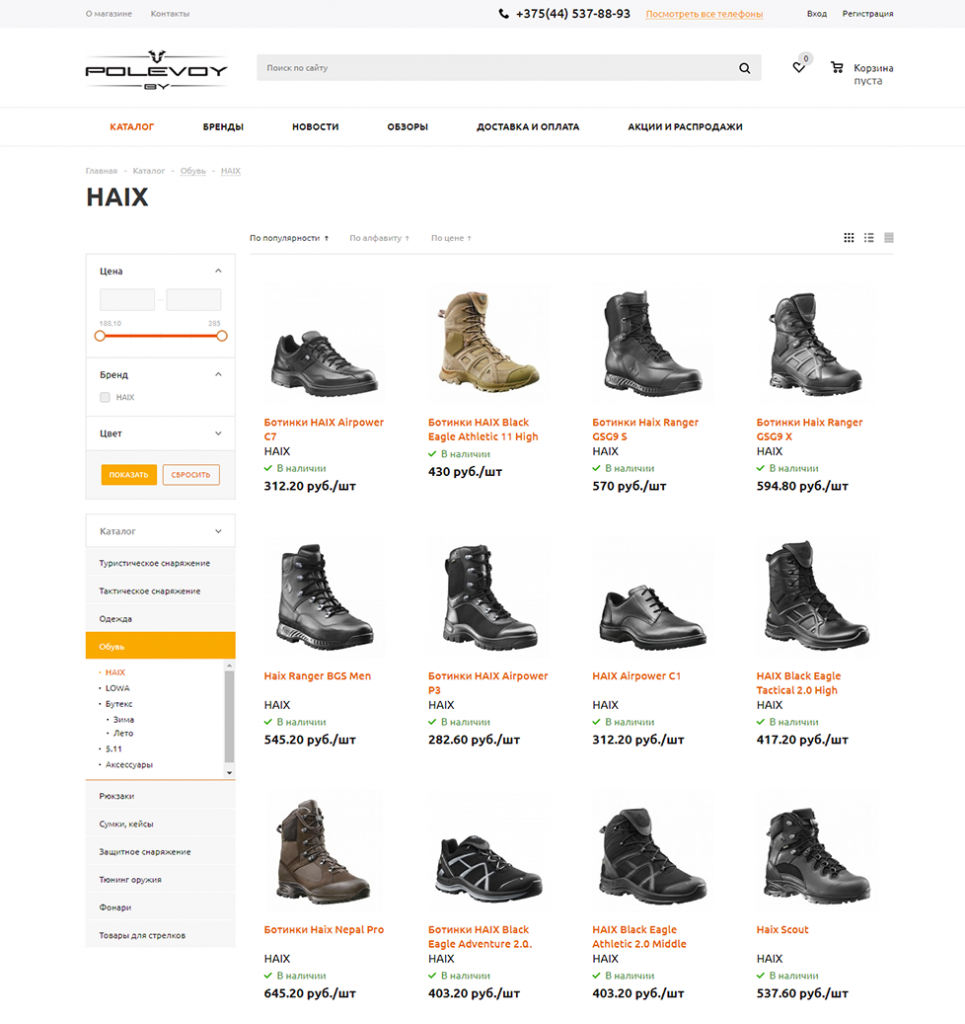The image size is (965, 1024).
Task: Switch to list view with thumbnails
Action: coord(869,238)
